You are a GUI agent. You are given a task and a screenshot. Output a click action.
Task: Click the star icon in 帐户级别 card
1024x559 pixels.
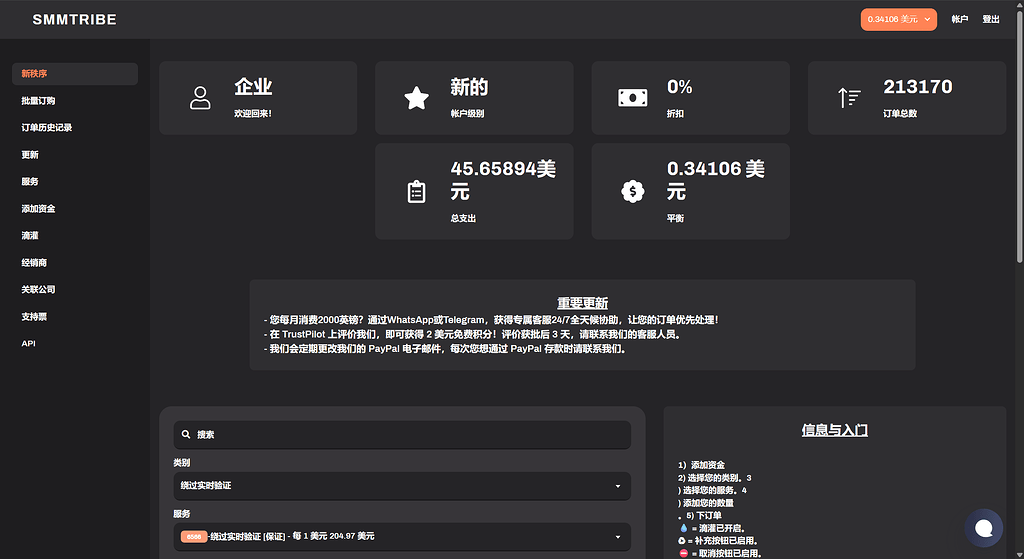coord(416,98)
